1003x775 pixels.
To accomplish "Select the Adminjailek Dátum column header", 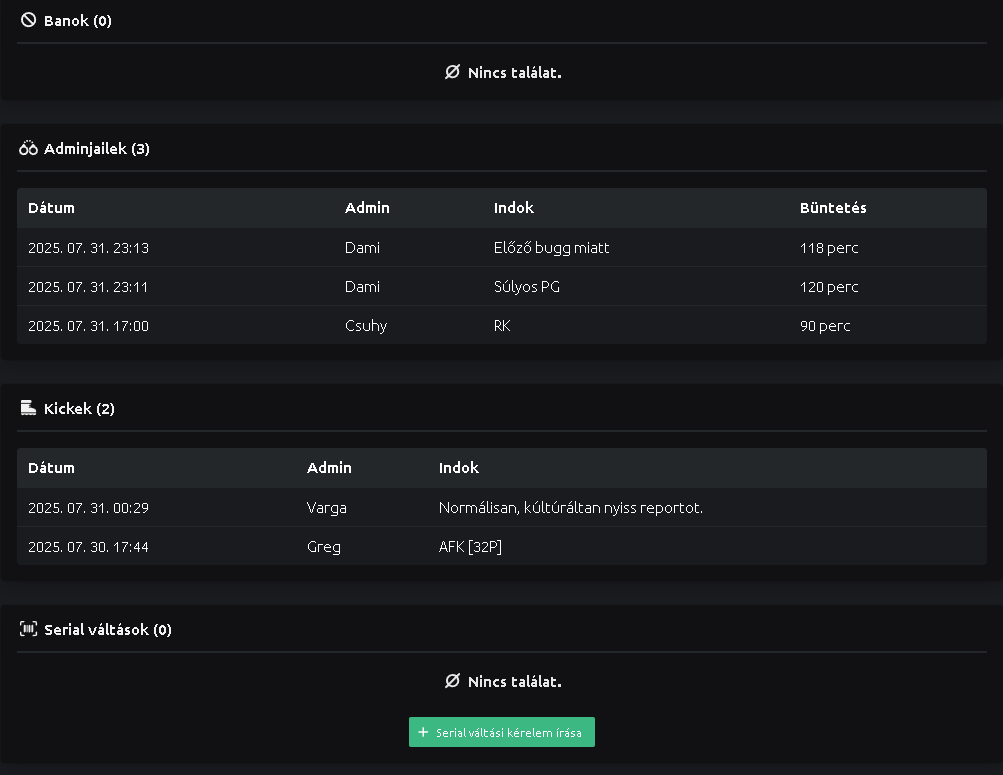I will [51, 208].
